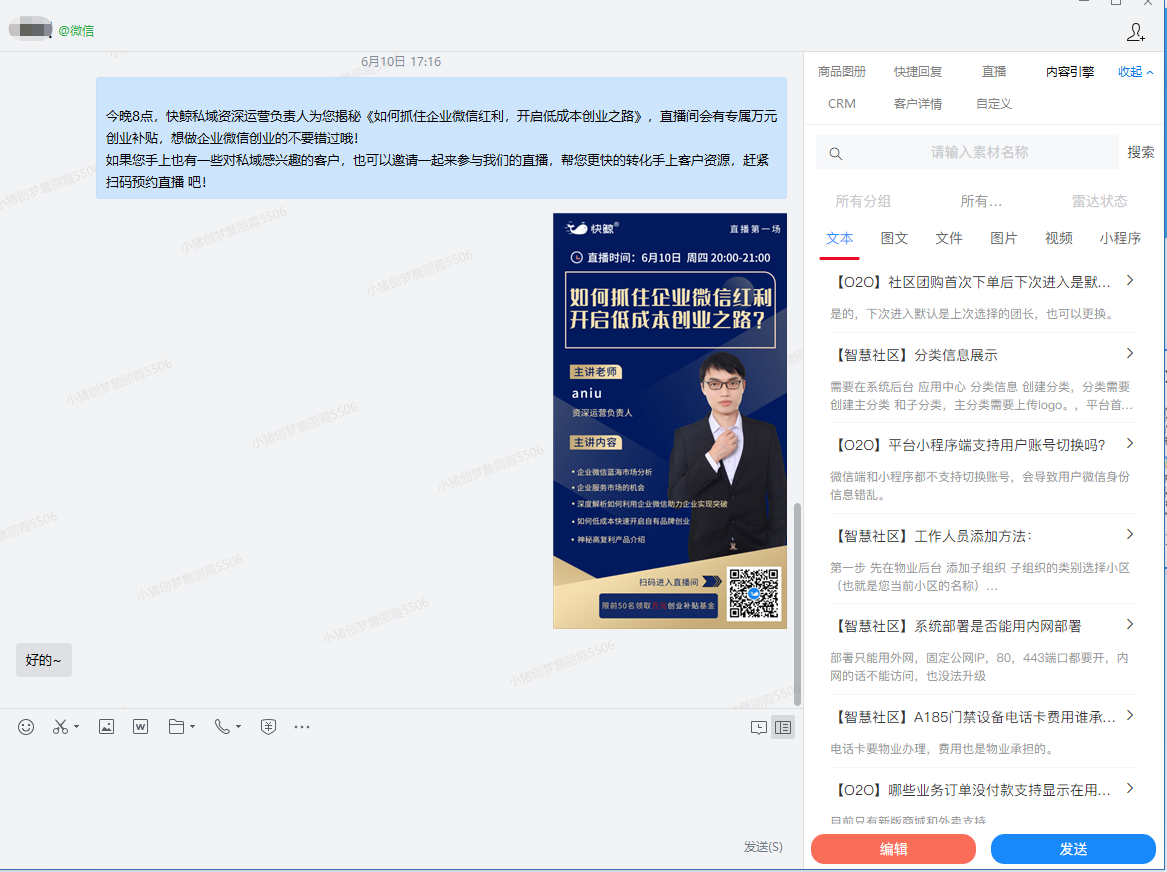Switch to the 小程序 tab
The image size is (1167, 872).
[x=1119, y=238]
